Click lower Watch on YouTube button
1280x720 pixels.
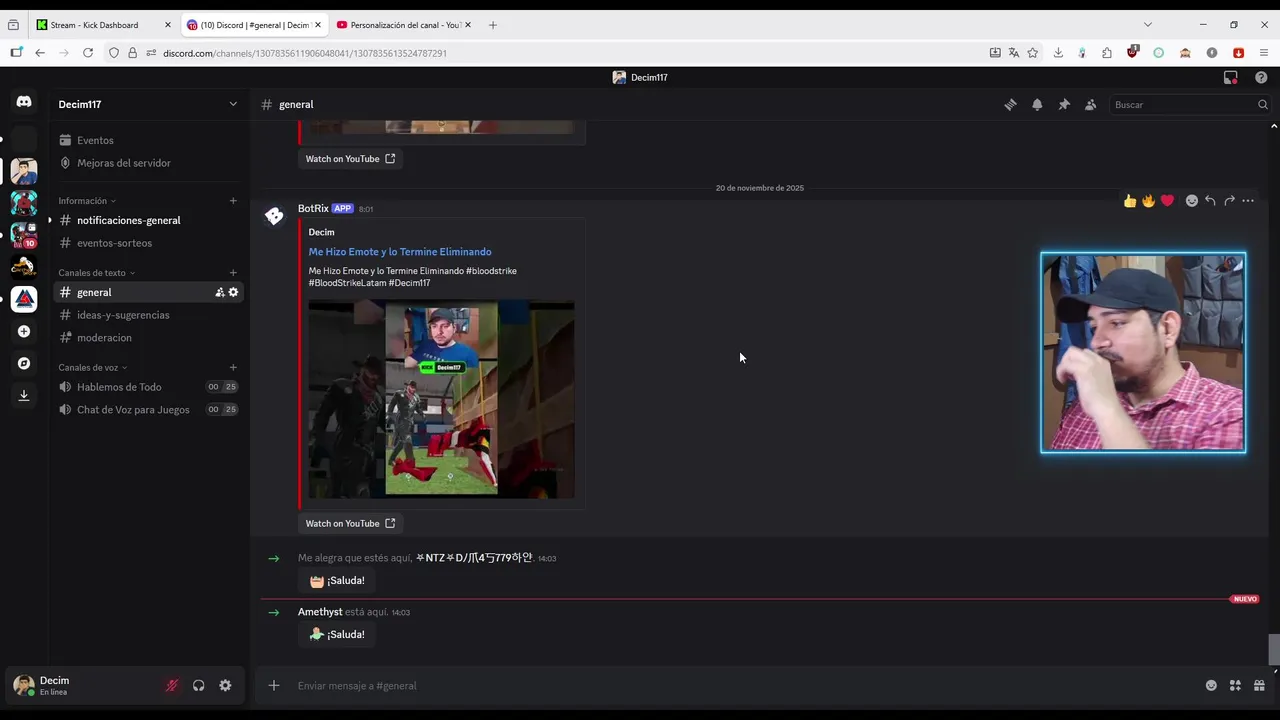pyautogui.click(x=350, y=523)
